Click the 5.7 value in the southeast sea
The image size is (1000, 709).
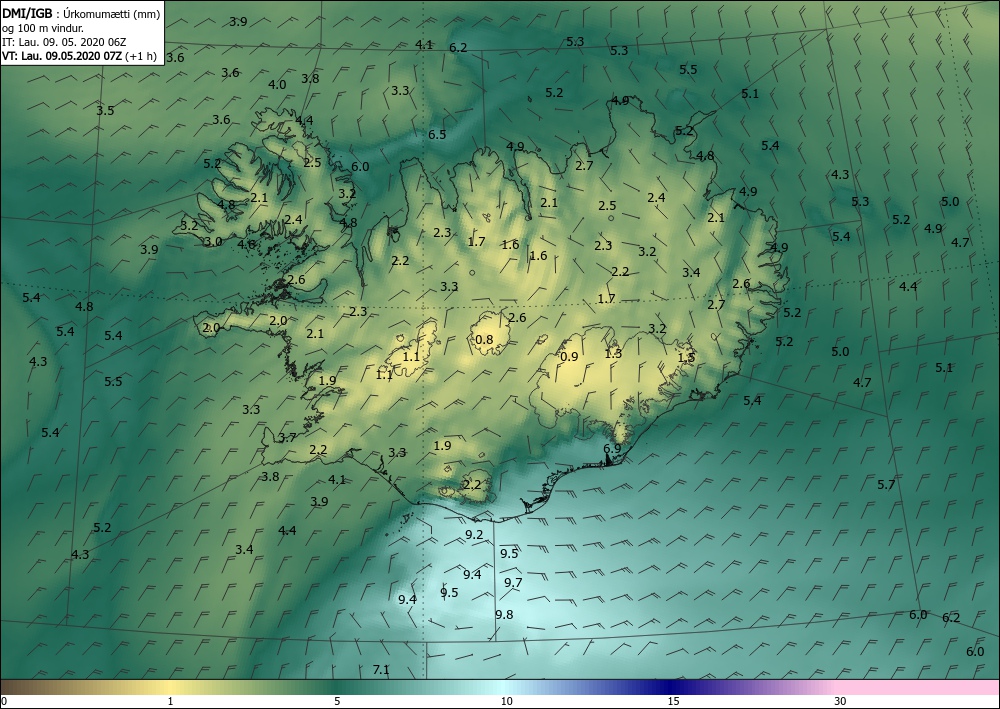pyautogui.click(x=886, y=485)
